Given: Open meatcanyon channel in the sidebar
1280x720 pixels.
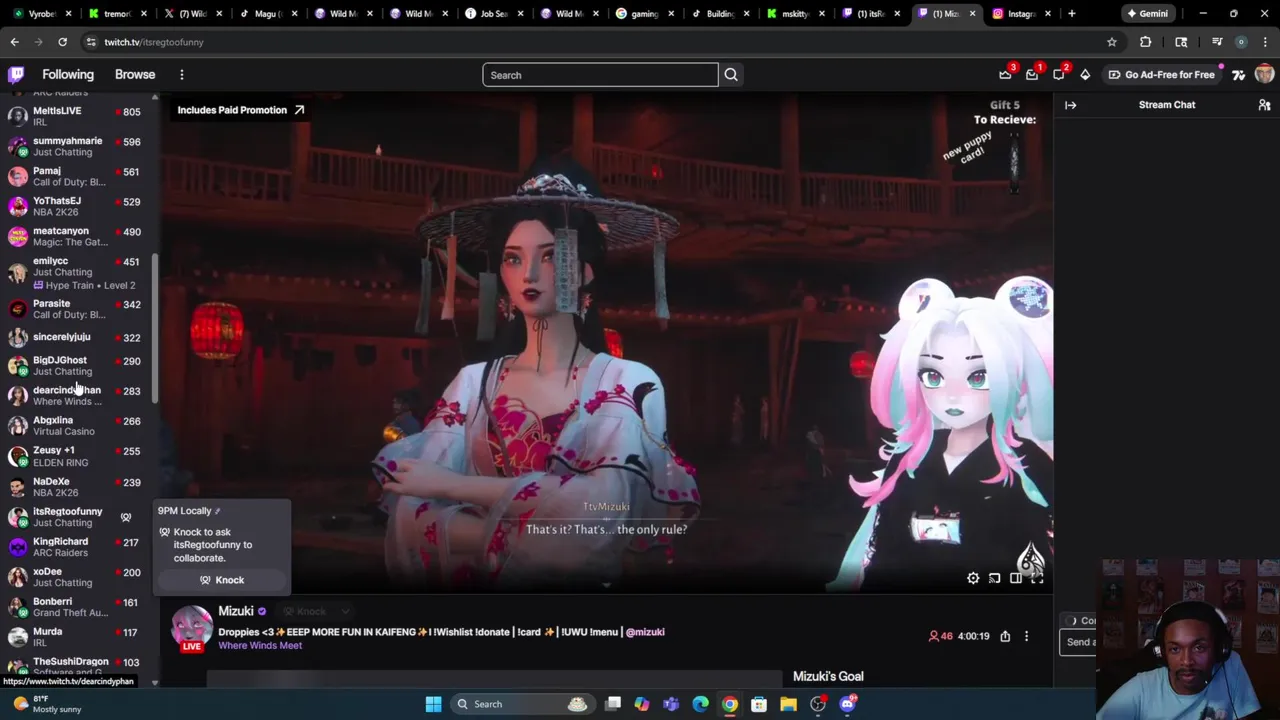Looking at the screenshot, I should [78, 236].
